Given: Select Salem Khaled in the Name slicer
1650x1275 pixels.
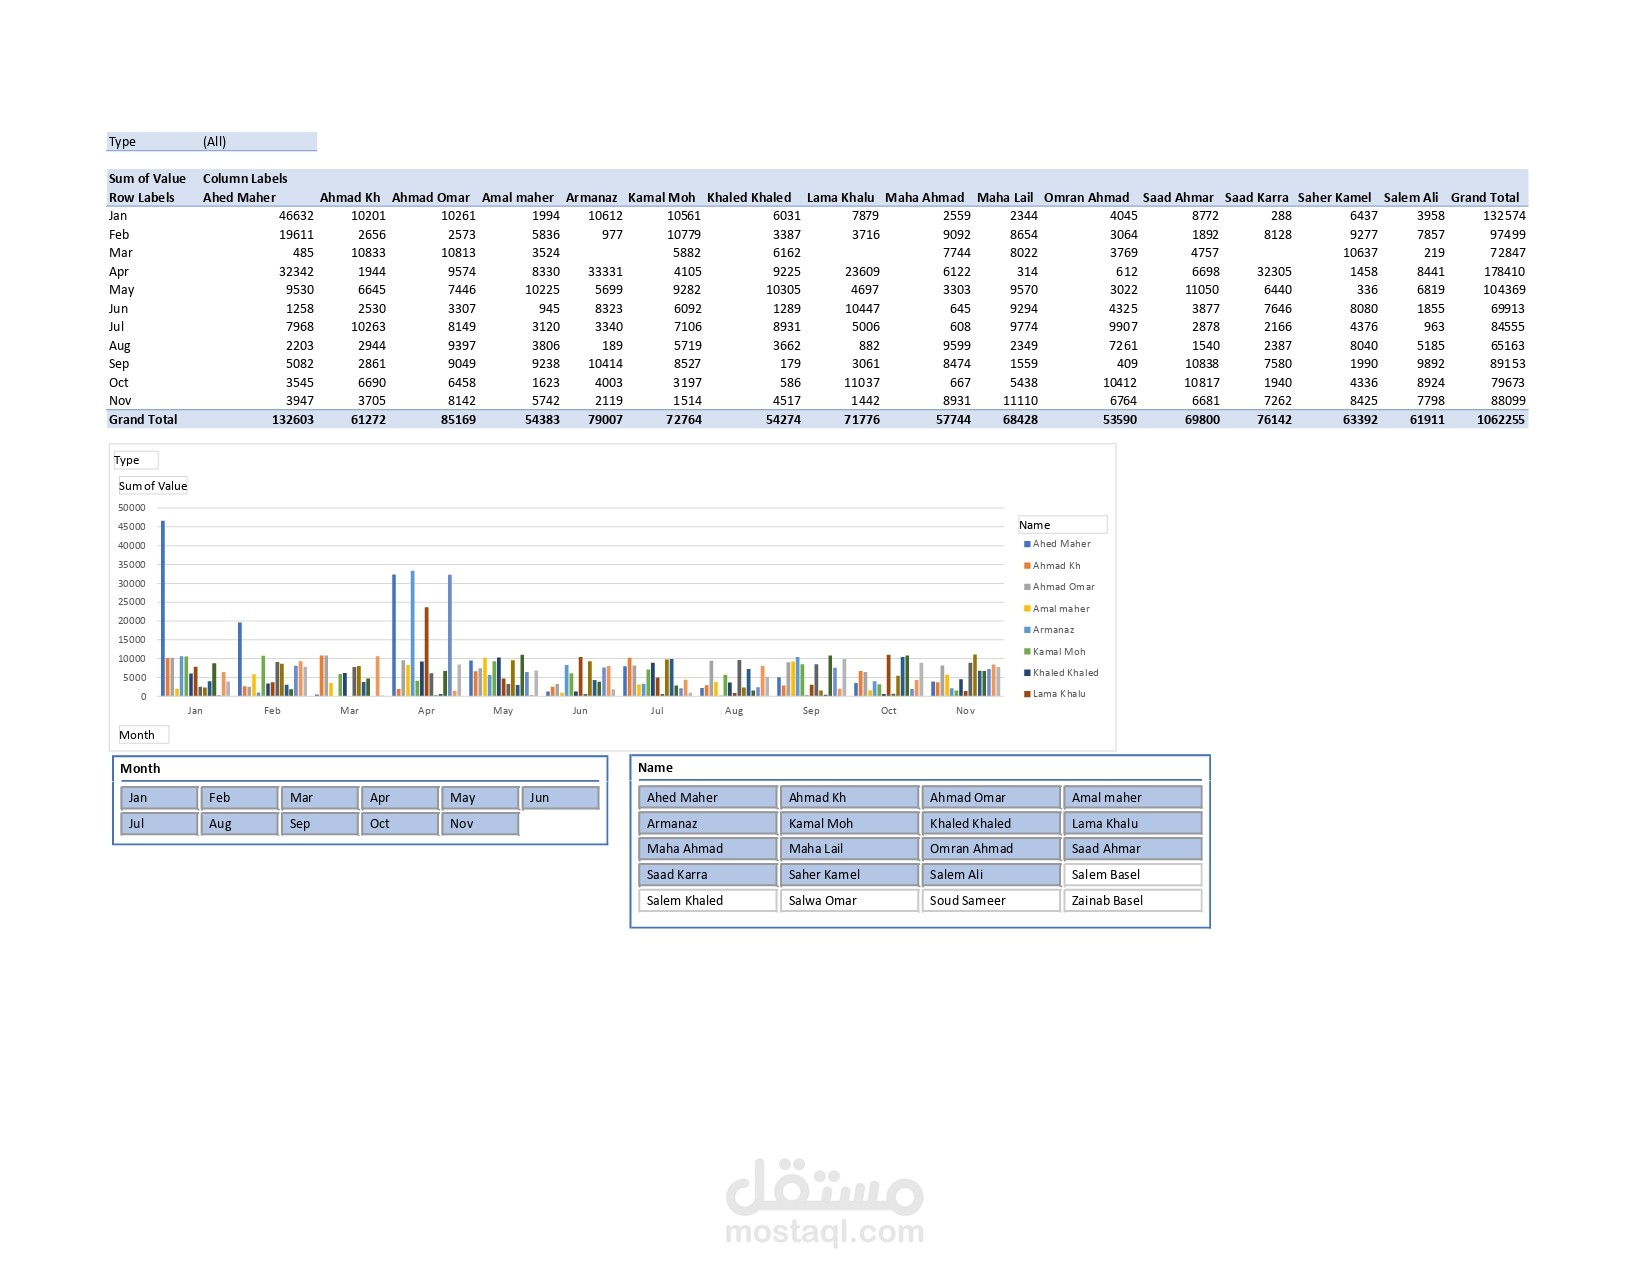Looking at the screenshot, I should (708, 900).
